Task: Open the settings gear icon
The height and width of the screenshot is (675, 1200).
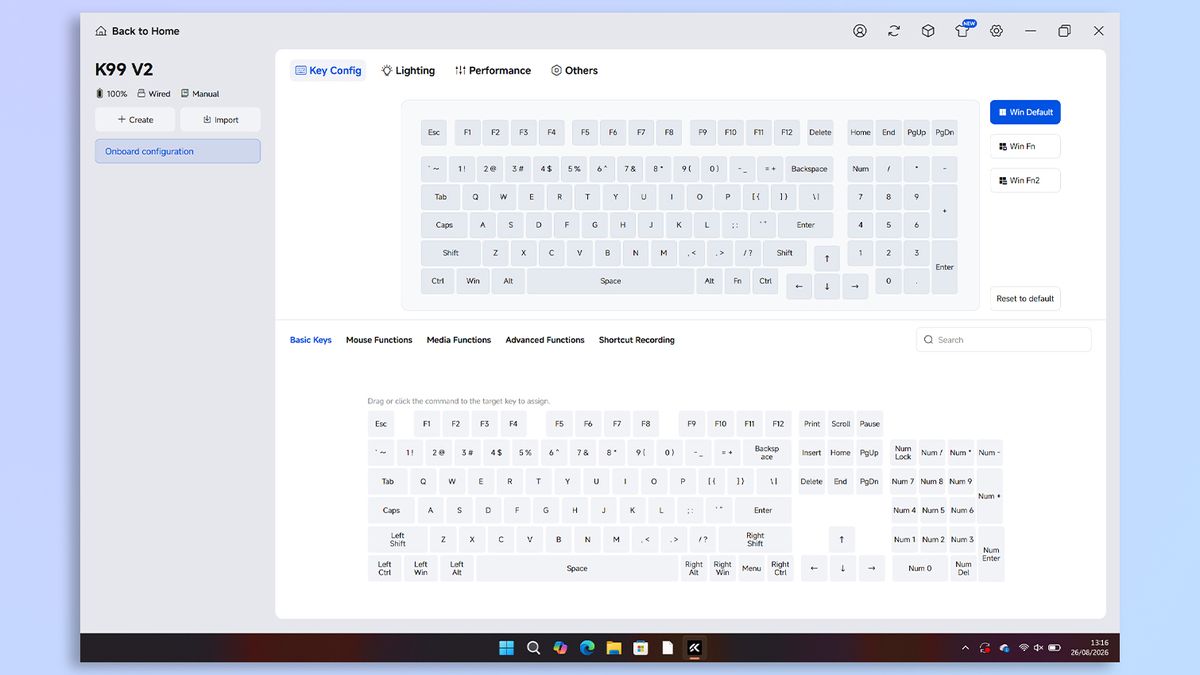Action: pos(997,31)
